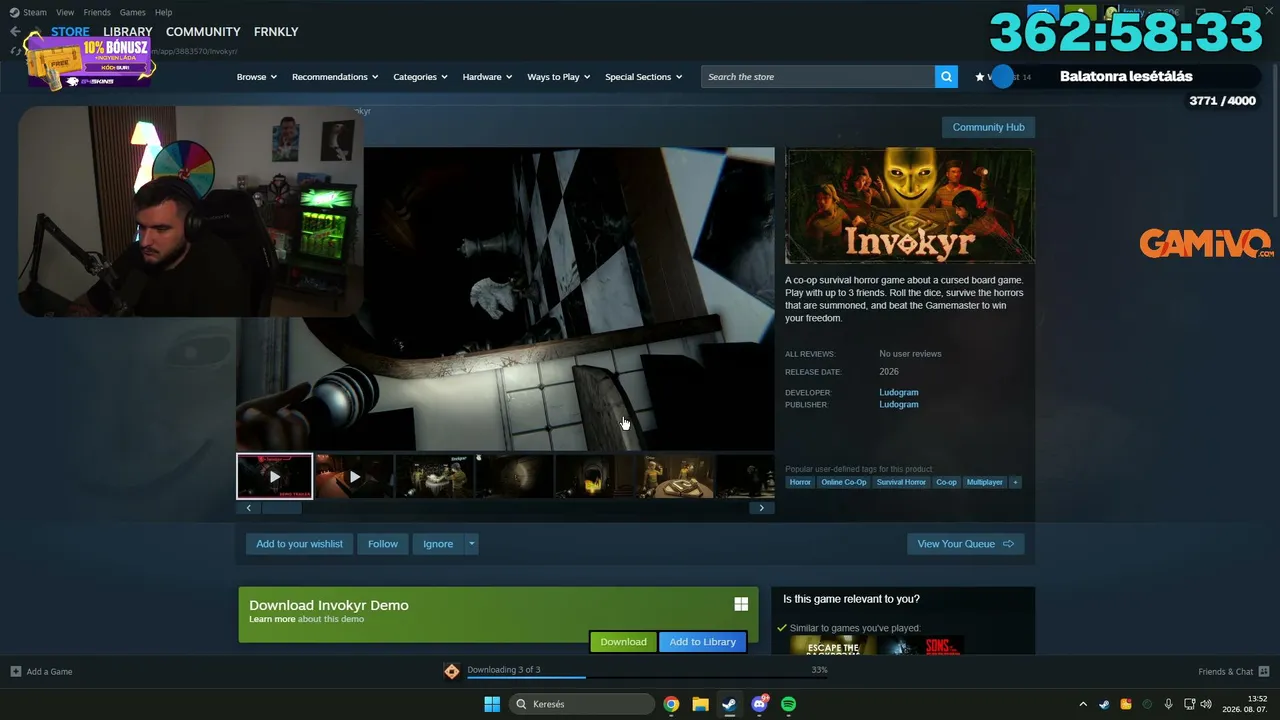The image size is (1280, 720).
Task: Click the Invokyr header capsule image
Action: (x=909, y=206)
